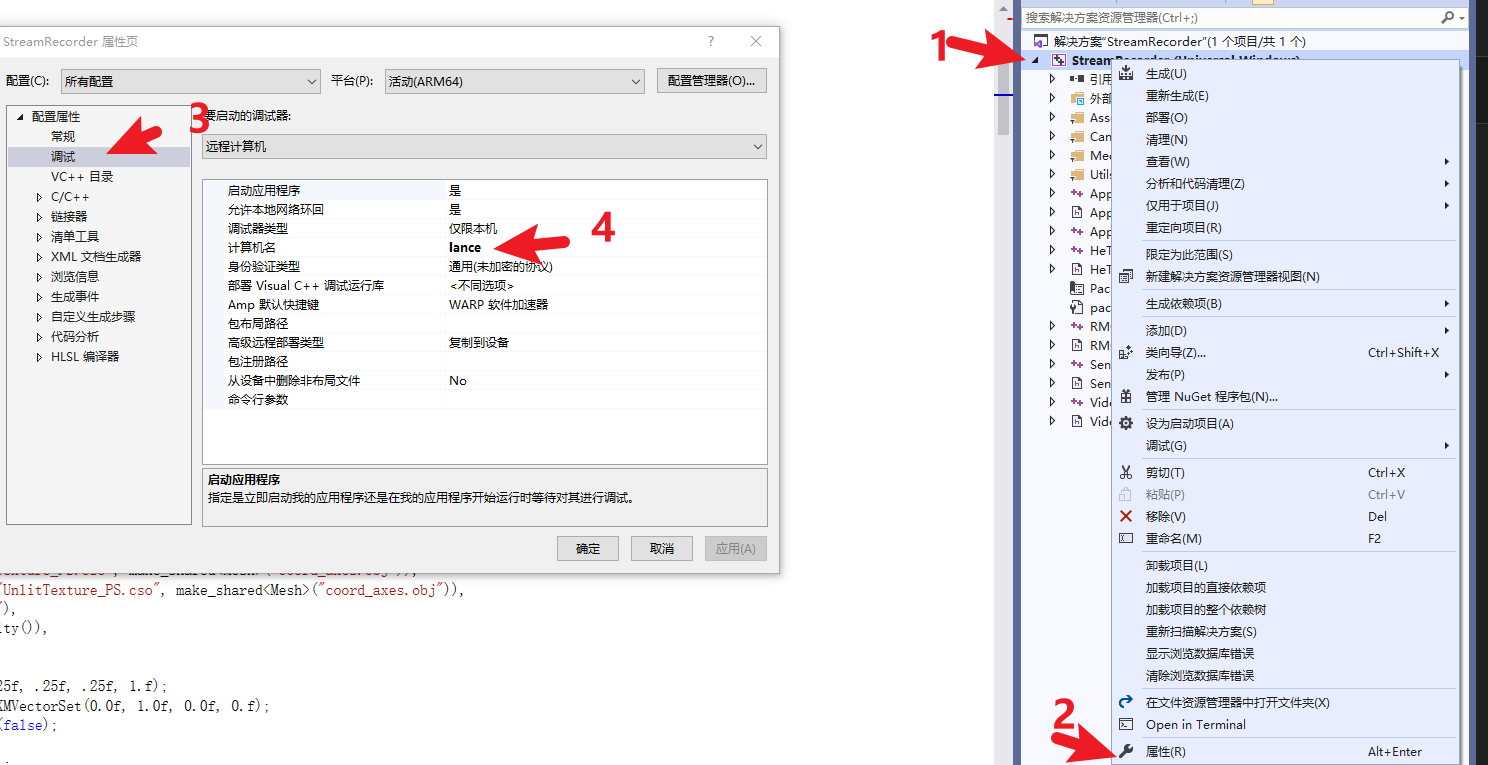This screenshot has height=765, width=1488.
Task: Click the icon for 新建解决方案资源管理器视图(N)
Action: (1126, 276)
